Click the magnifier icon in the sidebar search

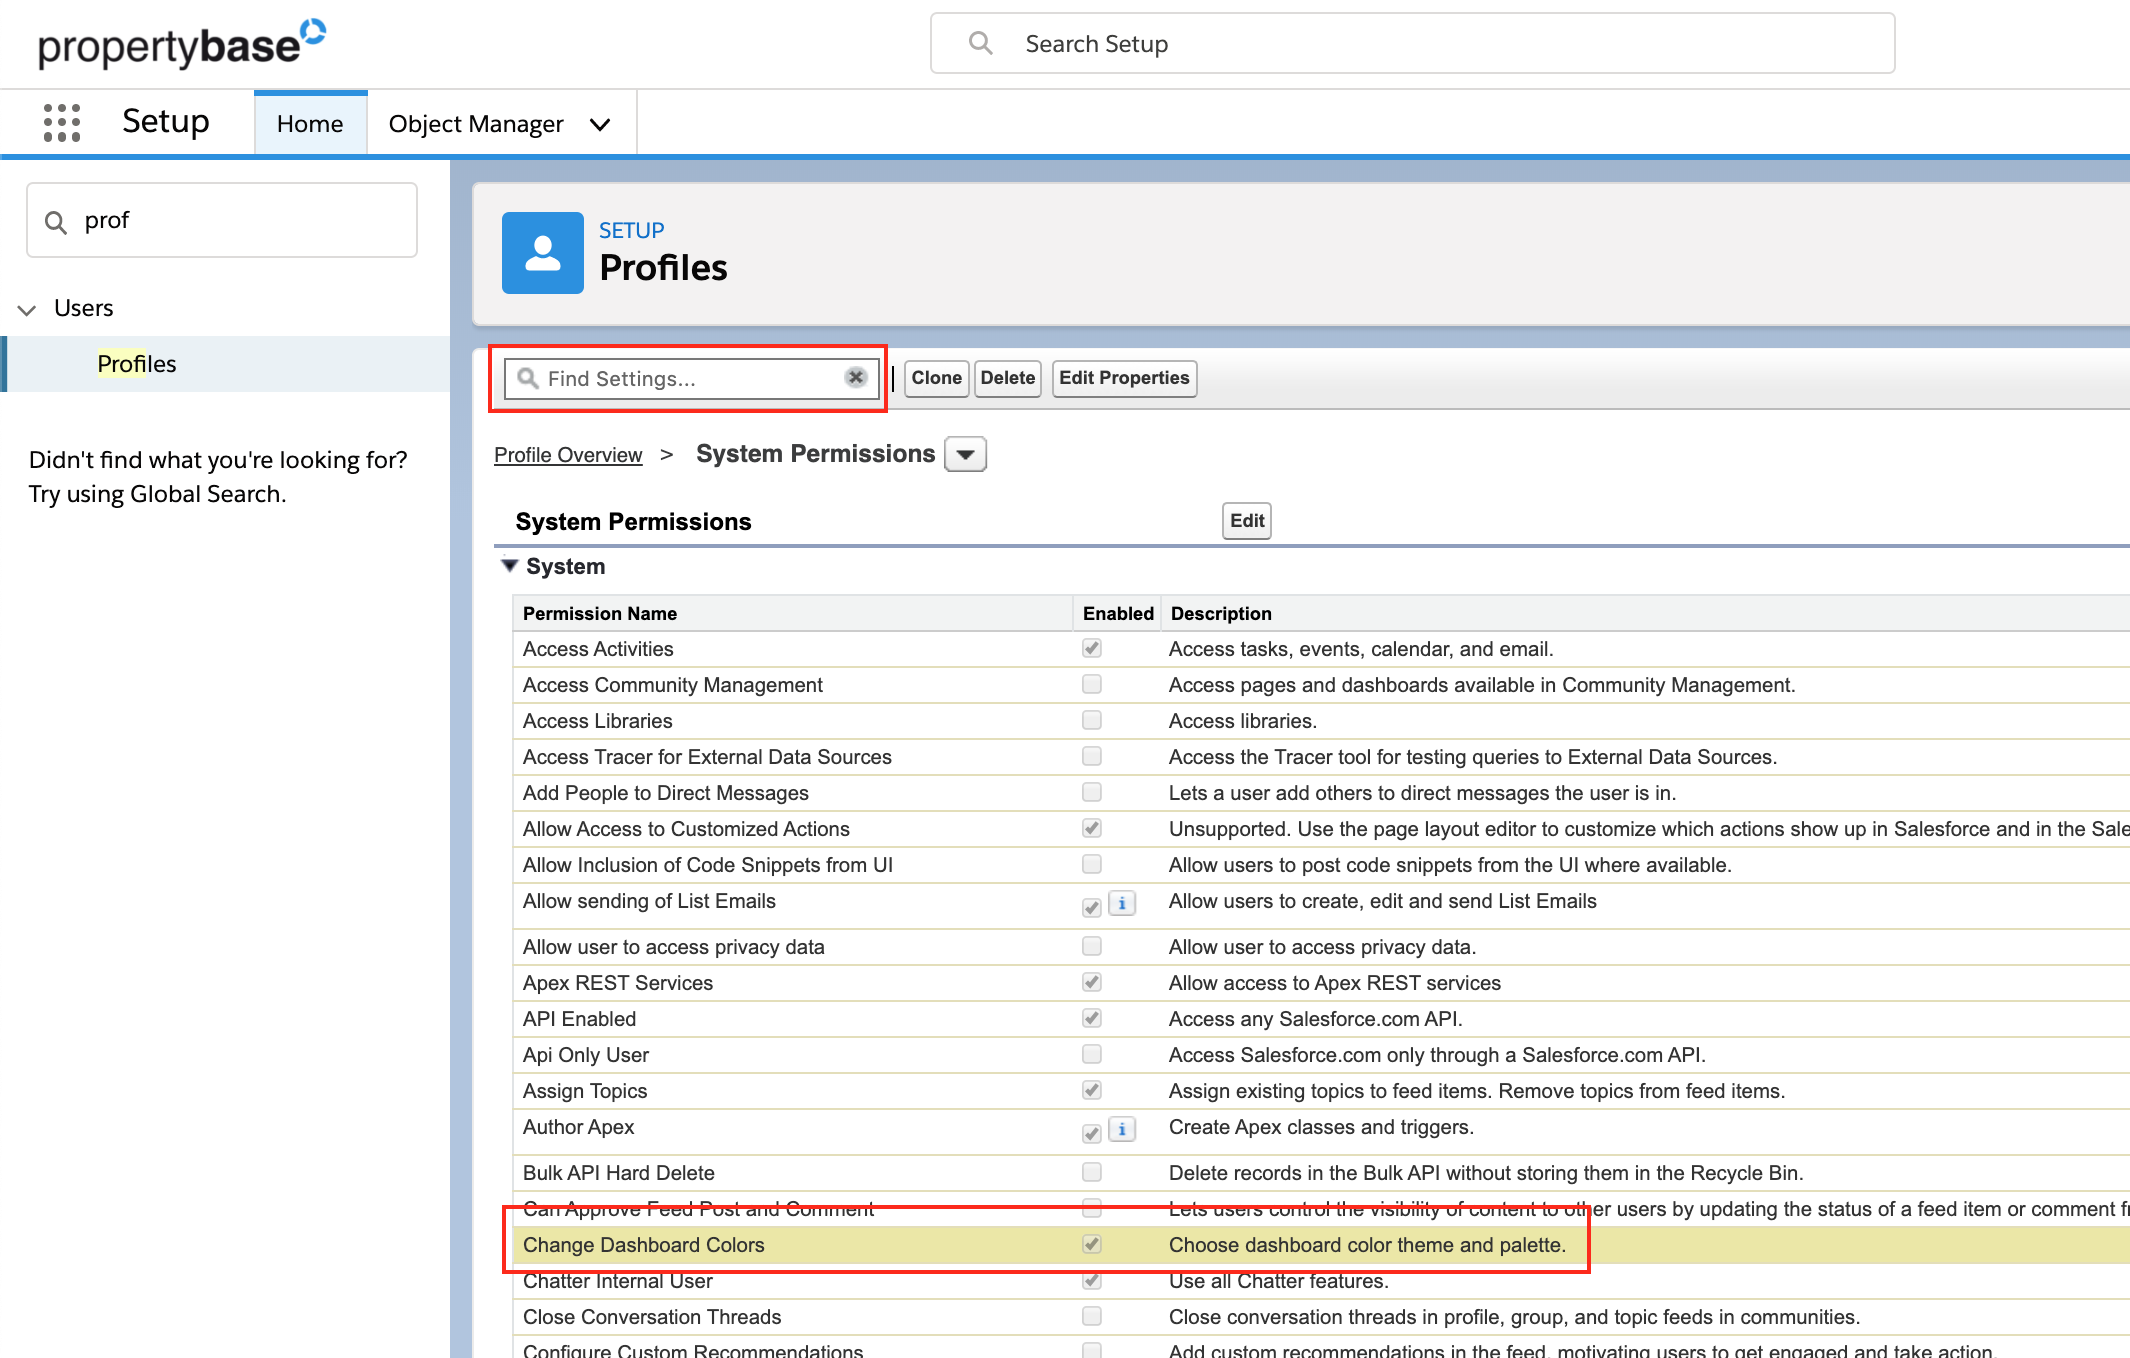tap(56, 220)
